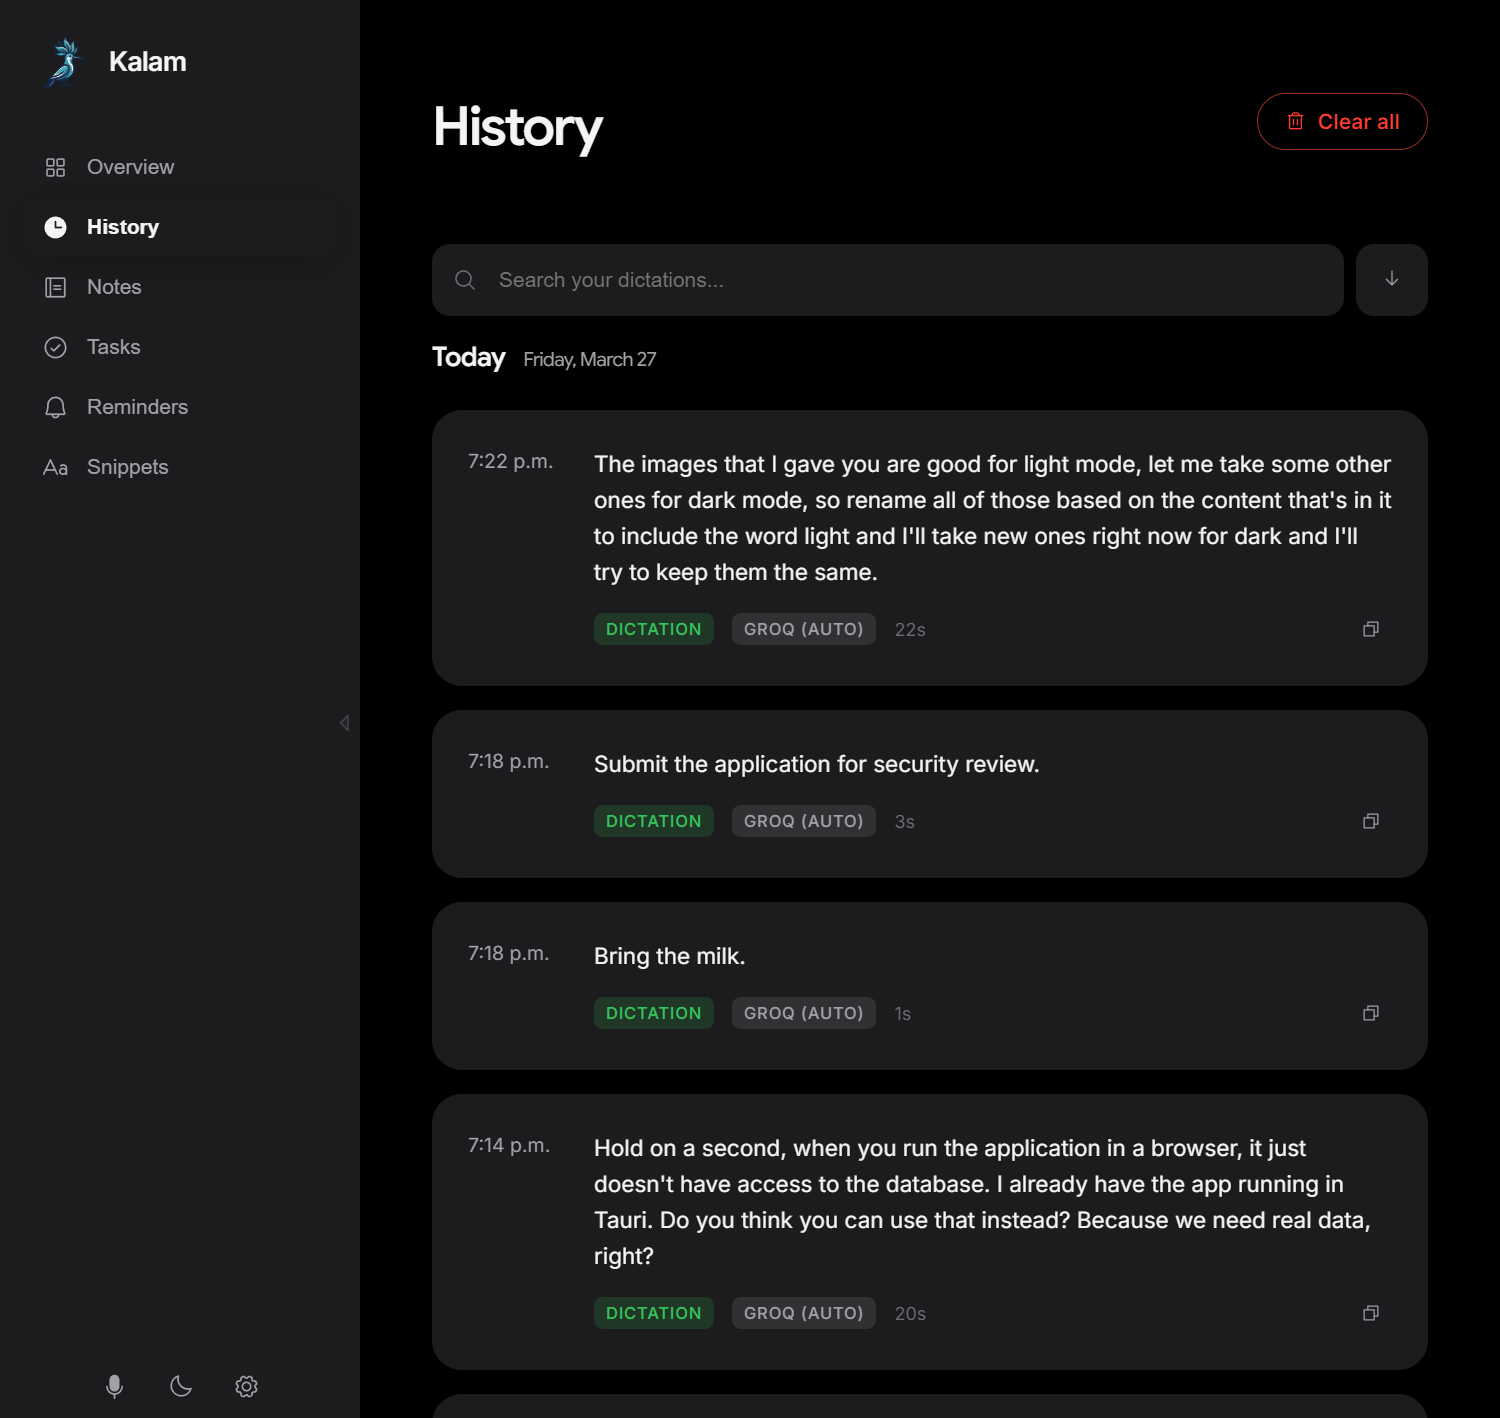Select History in the sidebar

[x=180, y=227]
